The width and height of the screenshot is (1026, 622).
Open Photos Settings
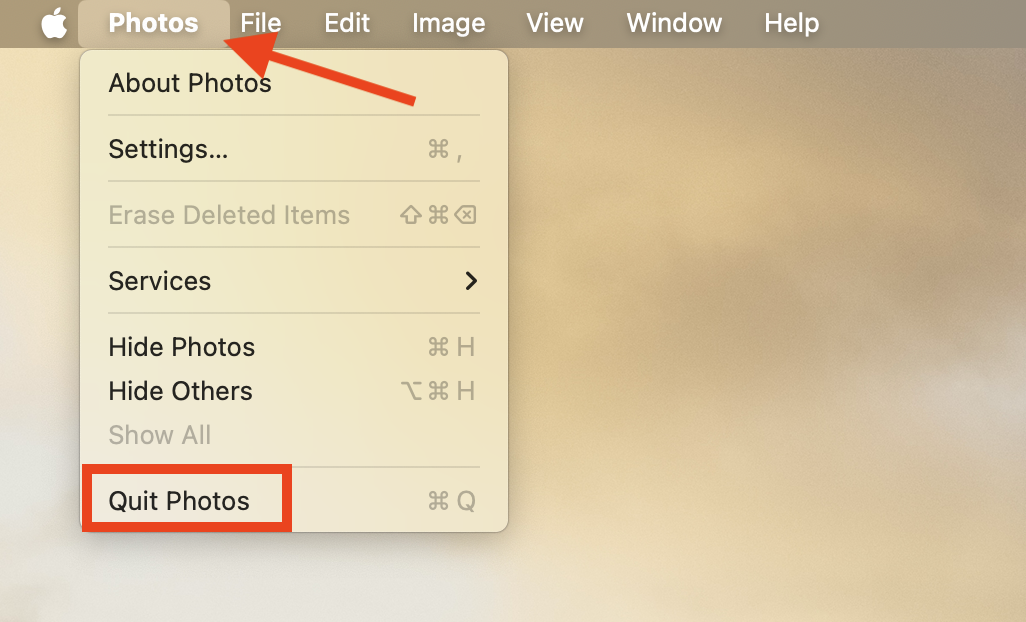coord(168,149)
